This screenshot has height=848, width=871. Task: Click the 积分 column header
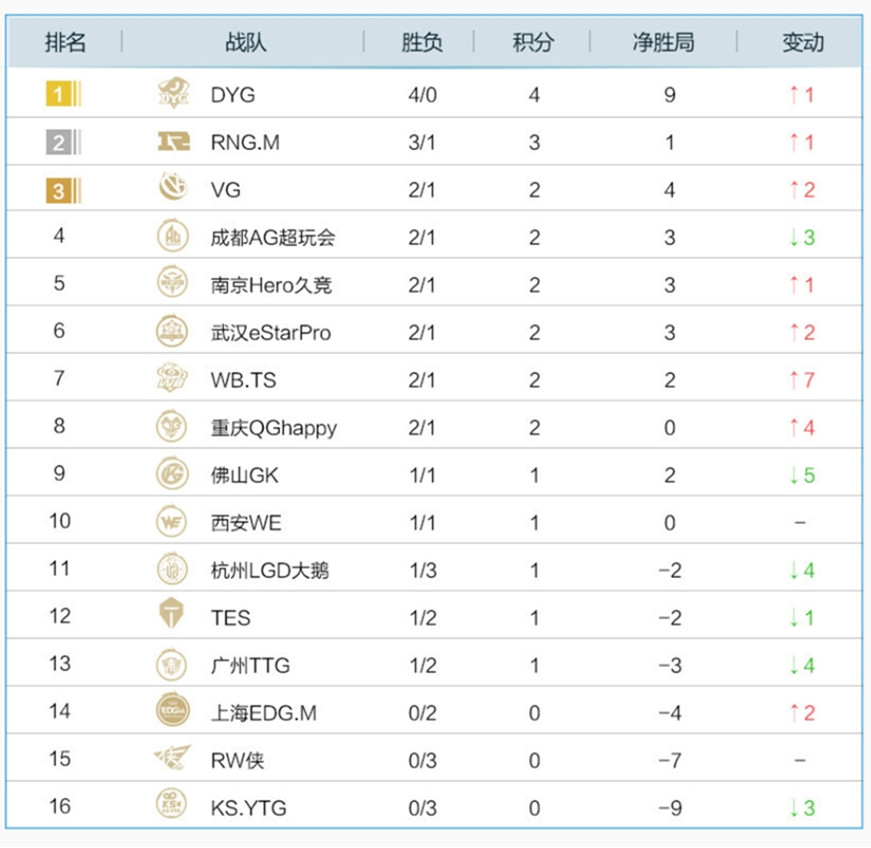[533, 42]
